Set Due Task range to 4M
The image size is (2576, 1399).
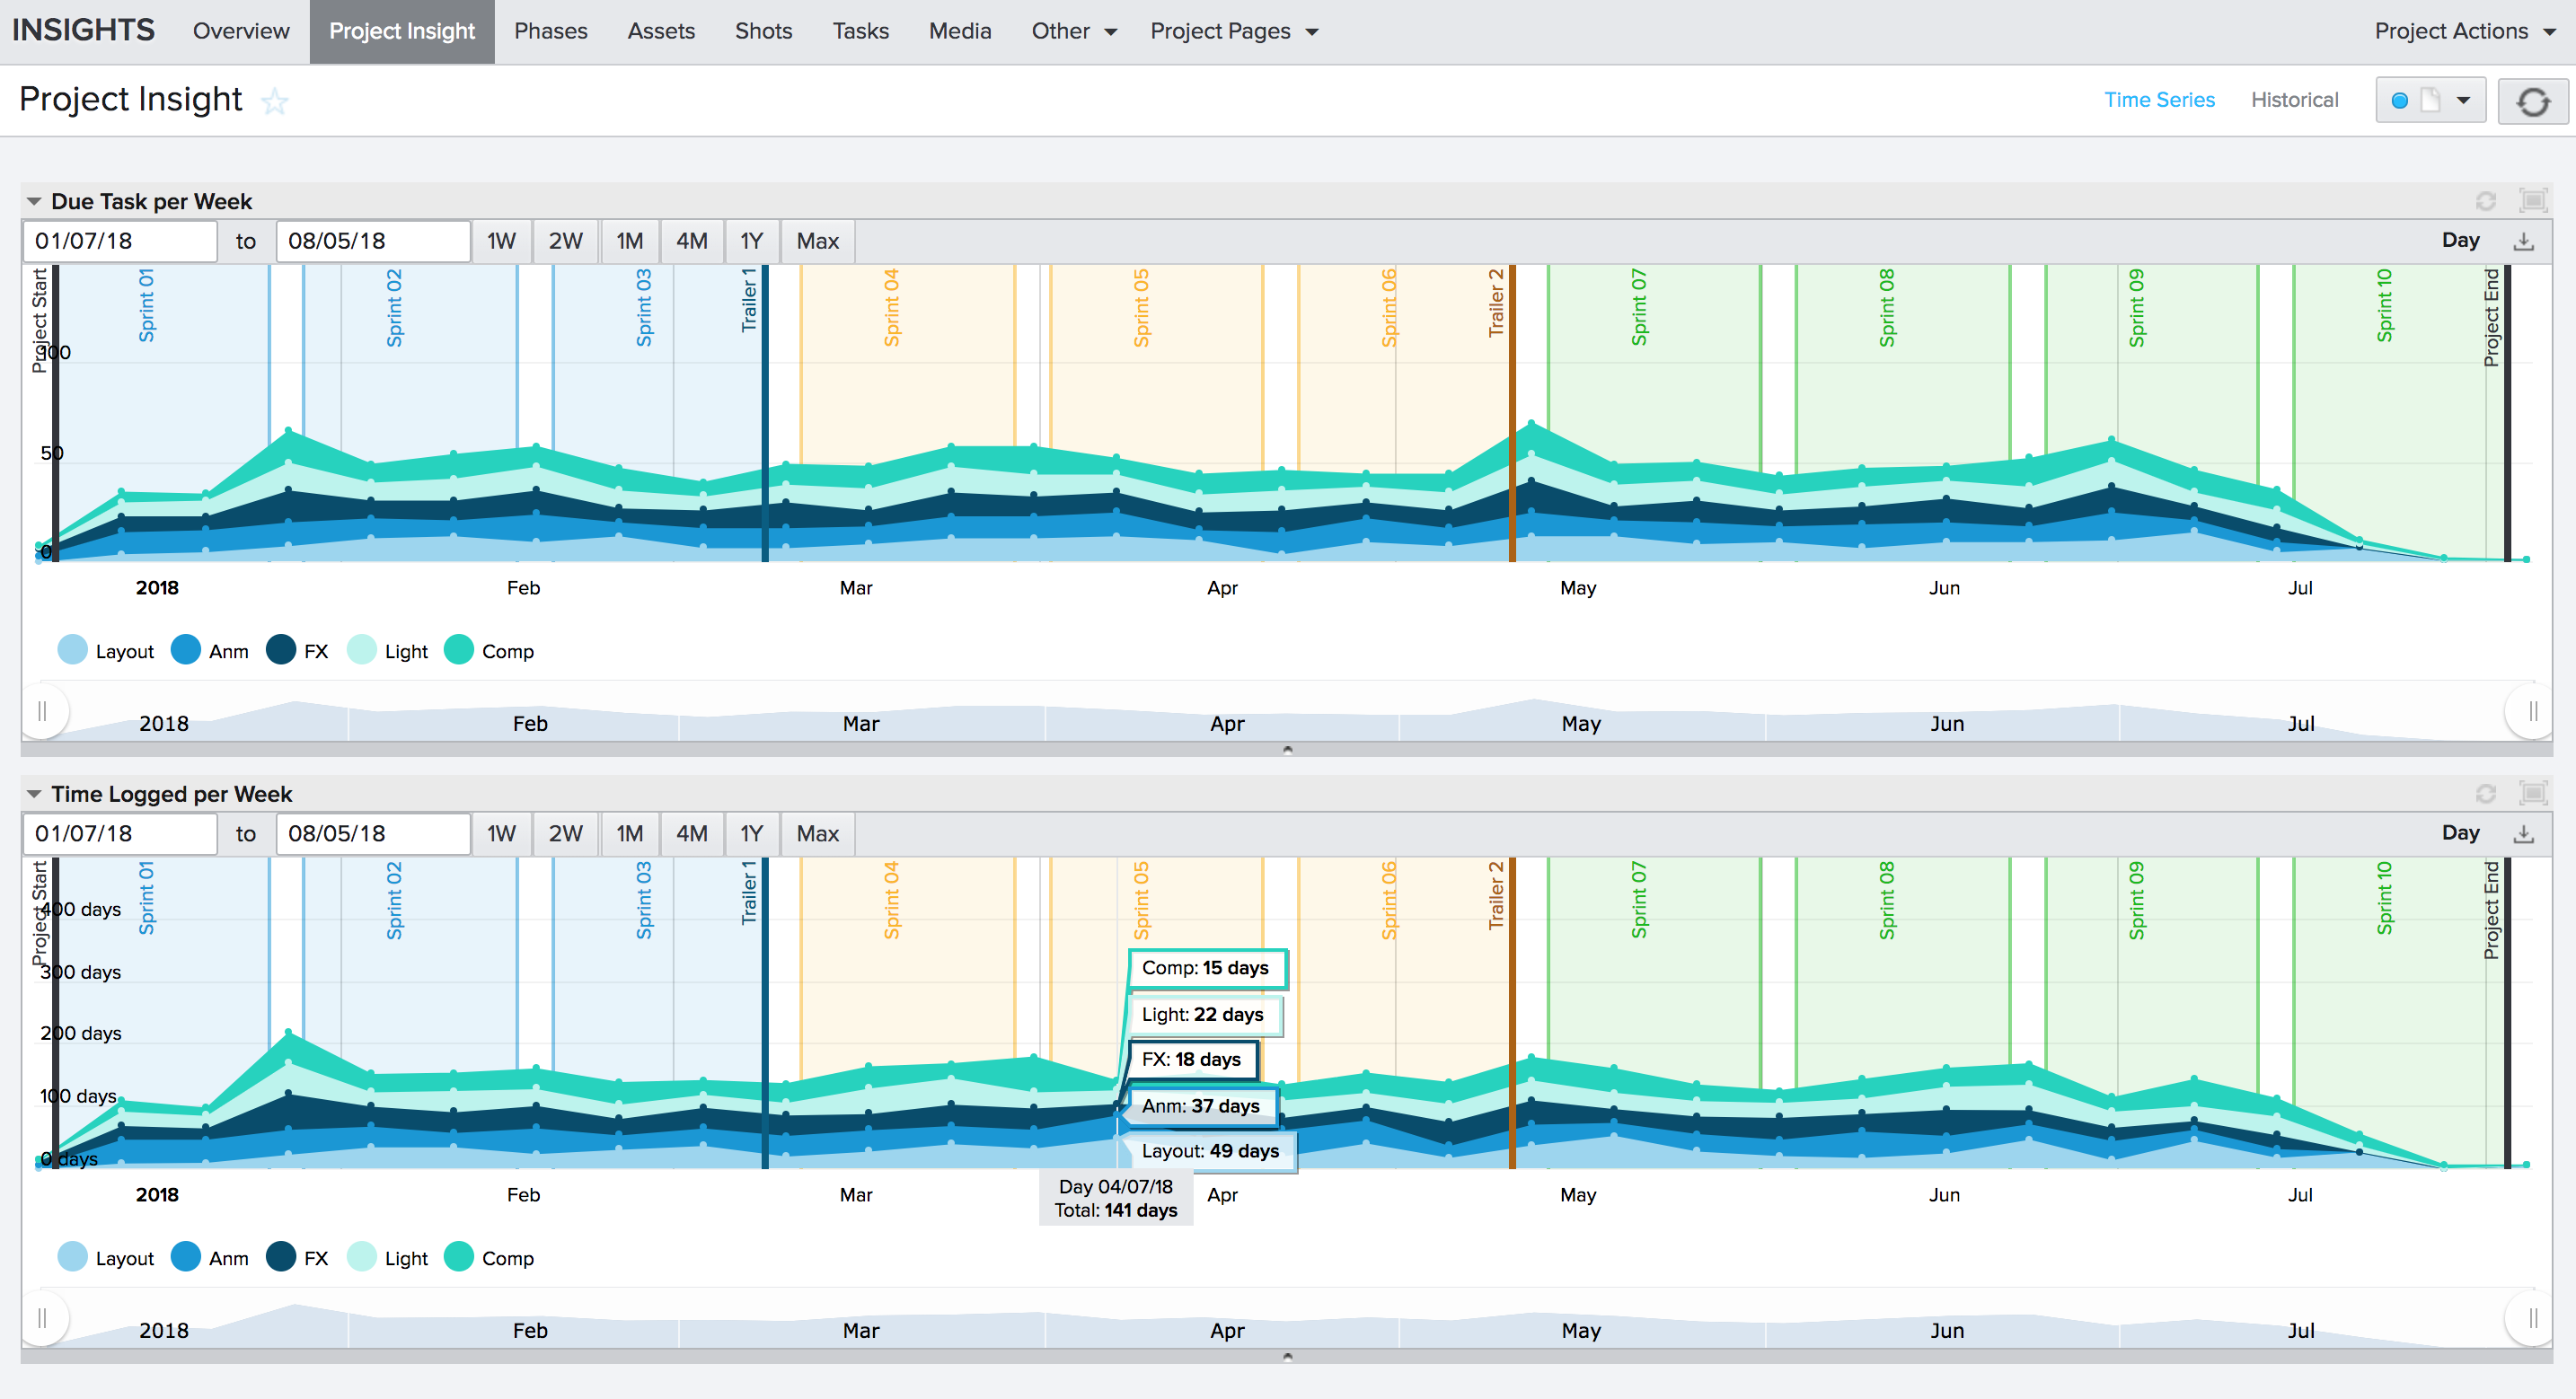click(691, 241)
